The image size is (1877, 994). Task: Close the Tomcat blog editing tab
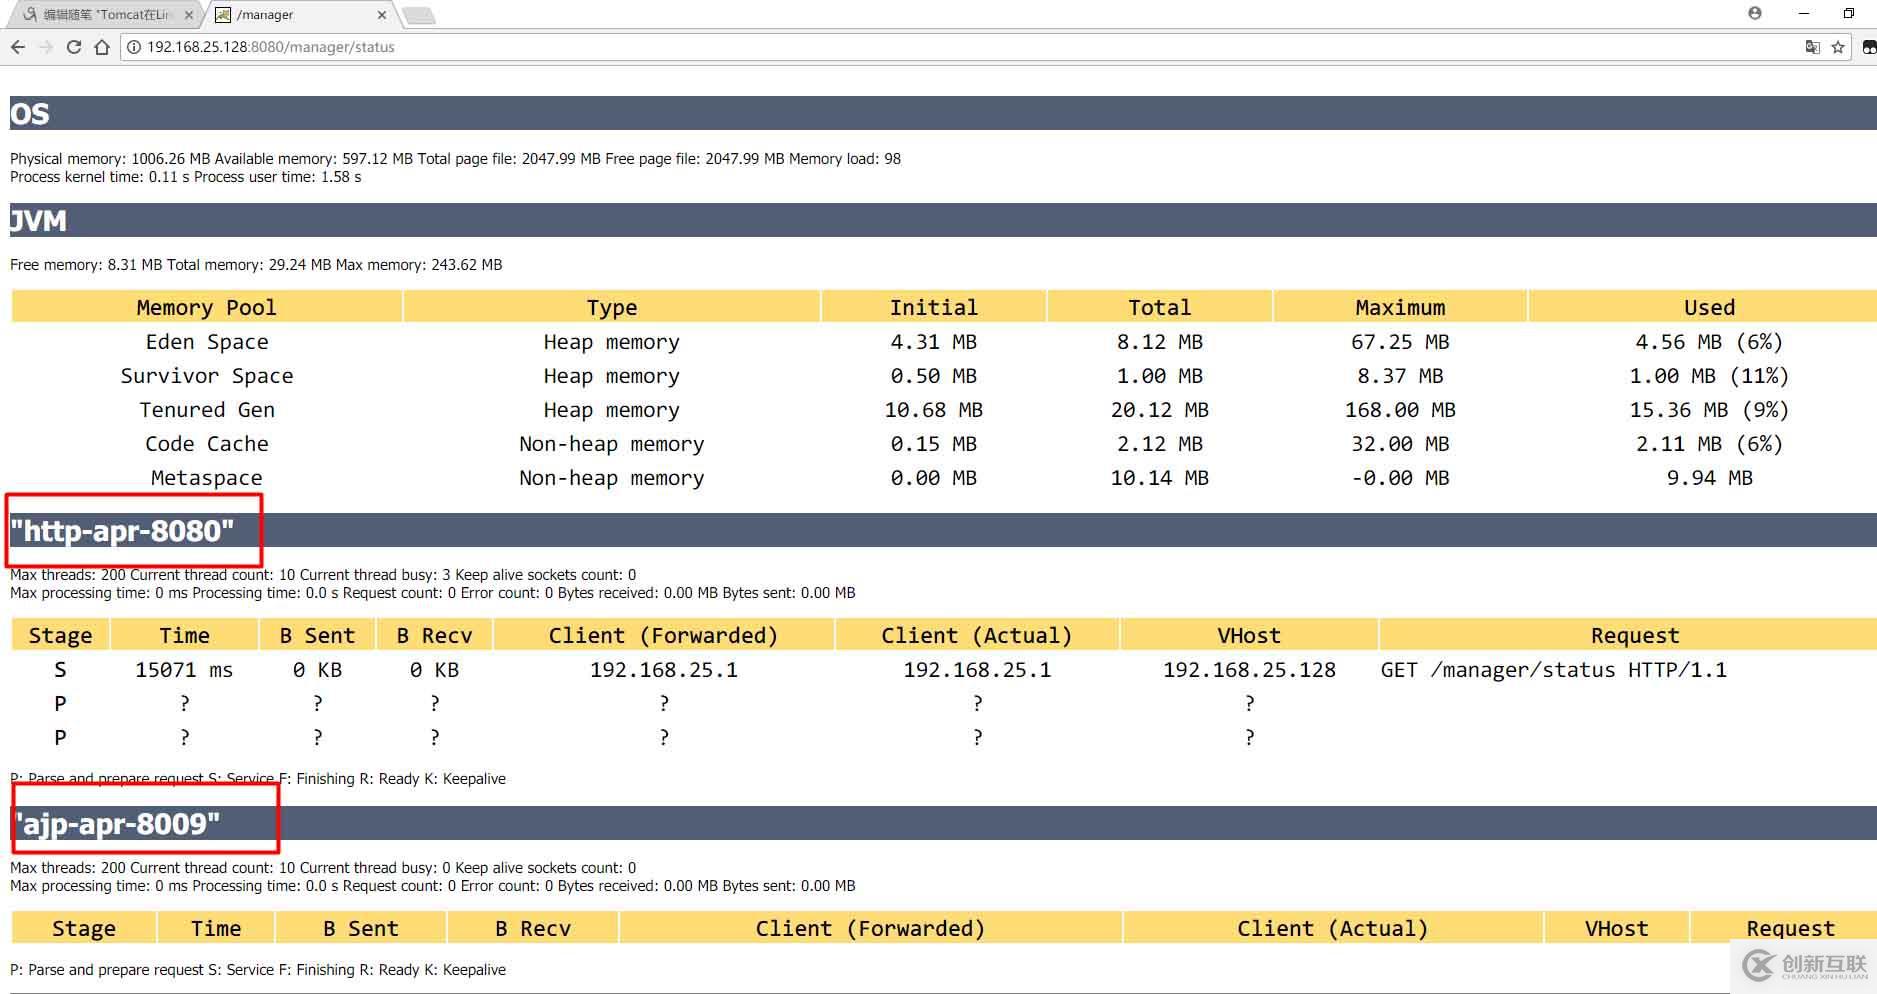189,15
